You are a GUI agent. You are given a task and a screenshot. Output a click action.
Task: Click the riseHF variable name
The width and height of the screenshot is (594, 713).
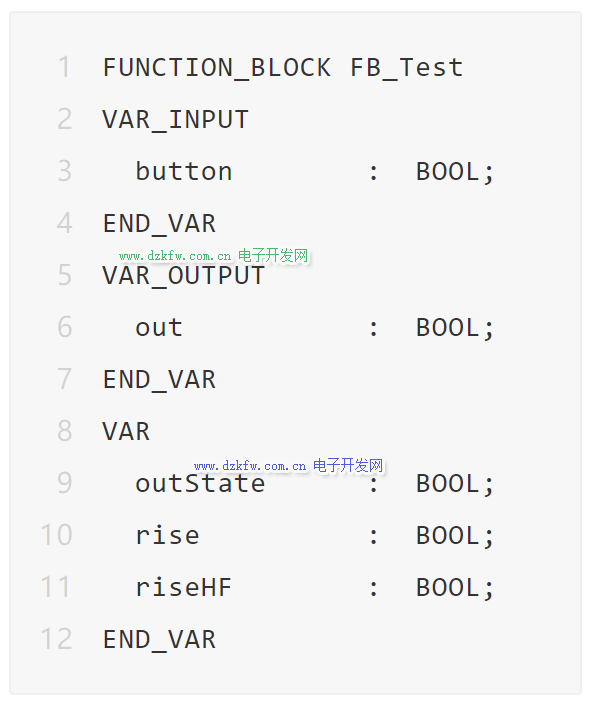click(184, 587)
